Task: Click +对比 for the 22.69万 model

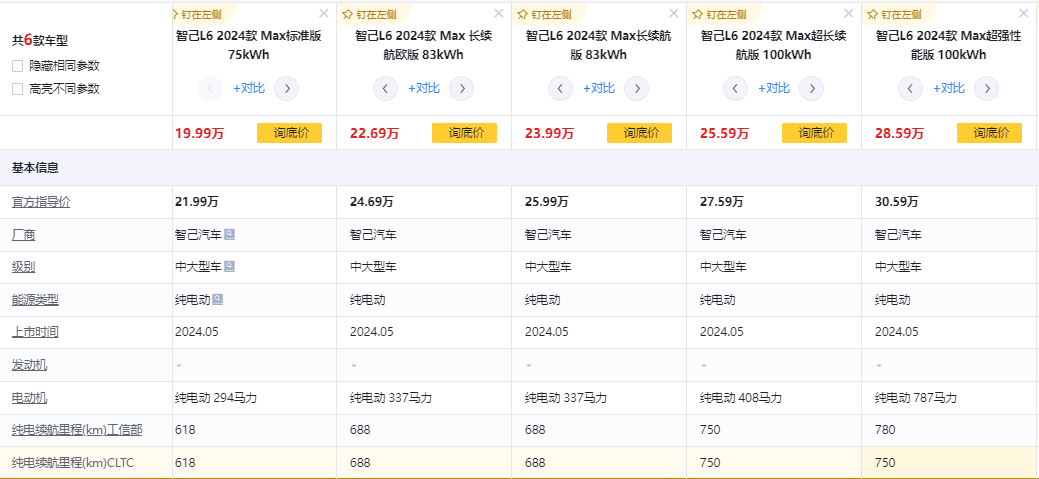Action: [423, 88]
